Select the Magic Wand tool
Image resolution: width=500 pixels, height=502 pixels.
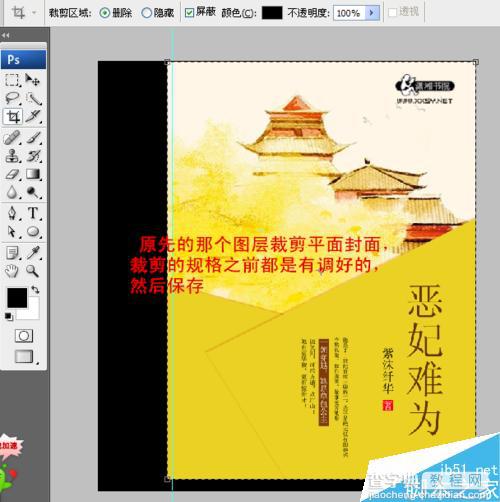[33, 98]
